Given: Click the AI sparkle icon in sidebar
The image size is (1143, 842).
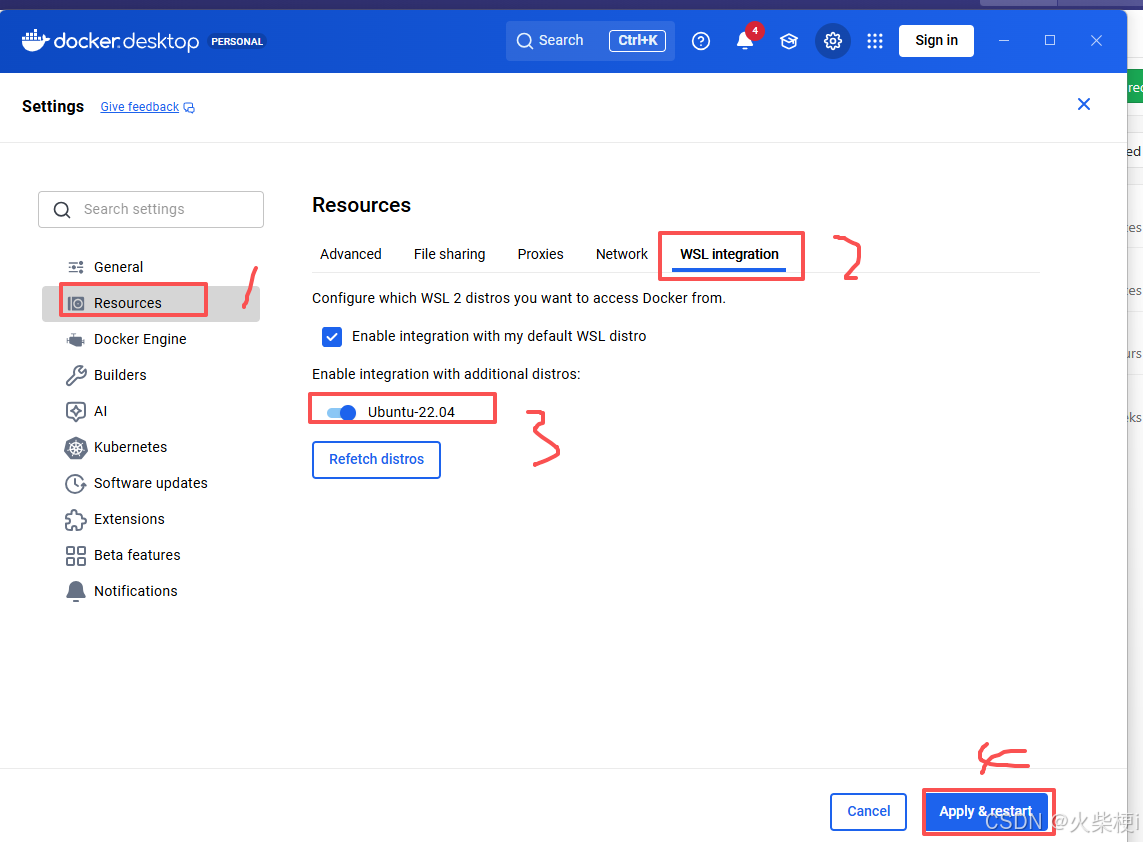Looking at the screenshot, I should click(76, 411).
